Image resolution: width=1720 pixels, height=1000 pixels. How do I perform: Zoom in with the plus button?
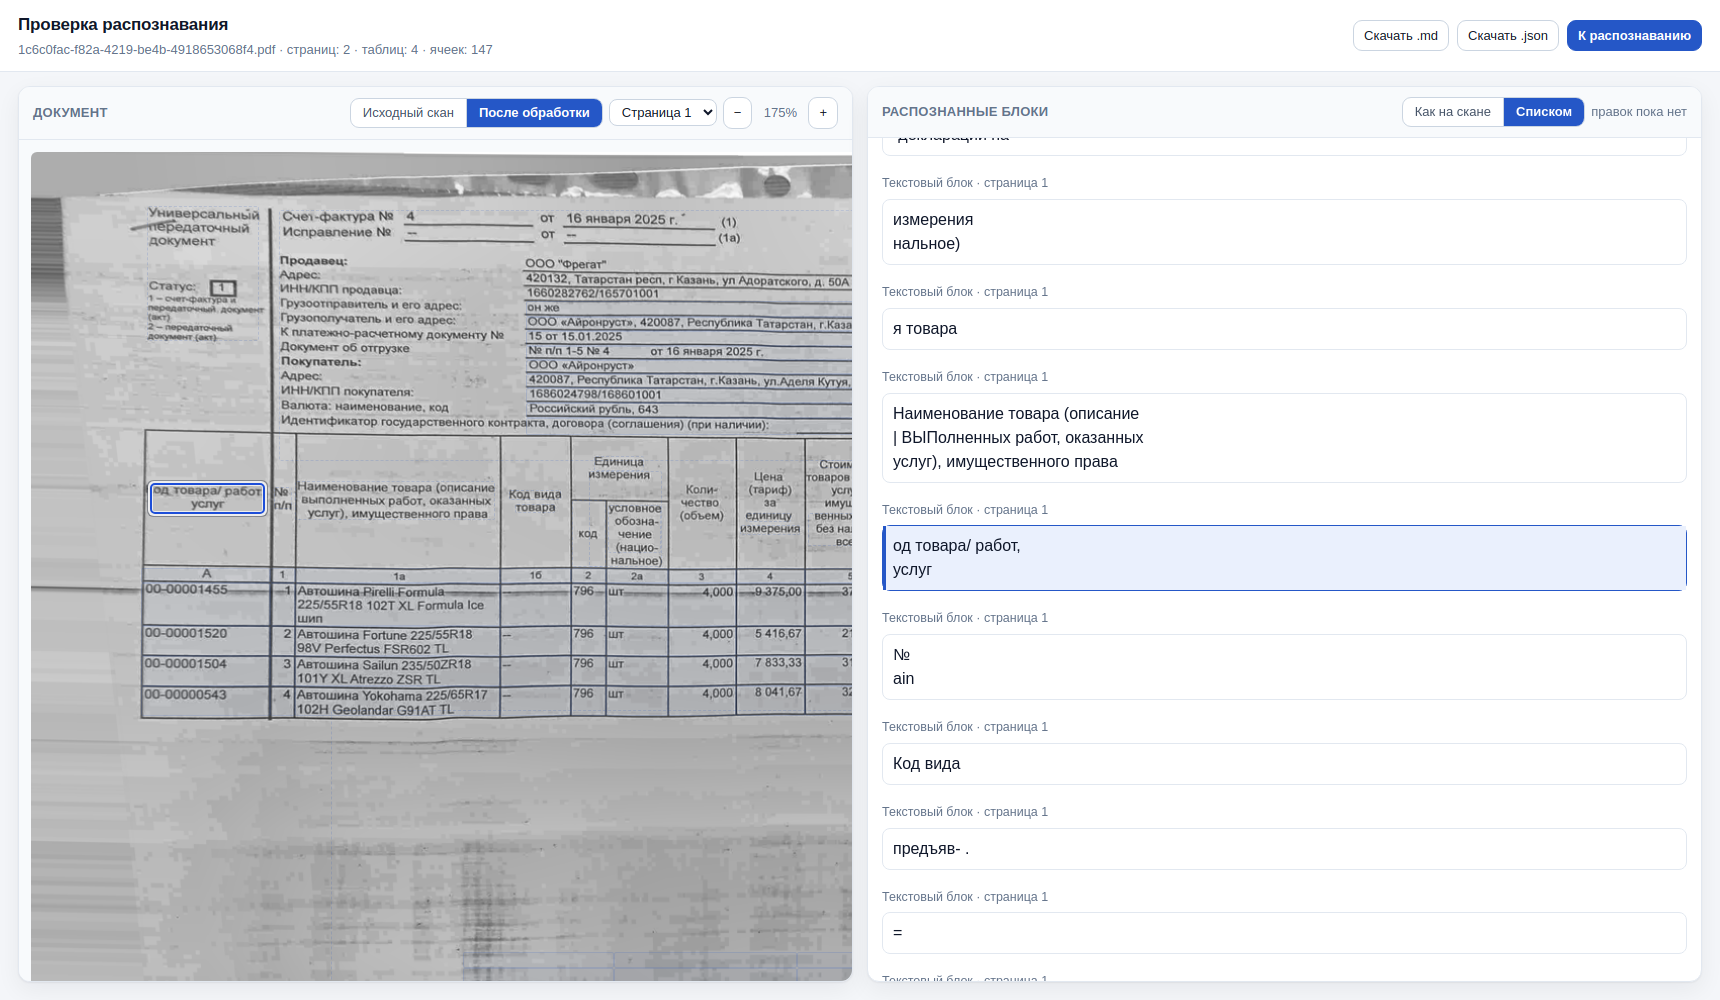click(x=823, y=112)
